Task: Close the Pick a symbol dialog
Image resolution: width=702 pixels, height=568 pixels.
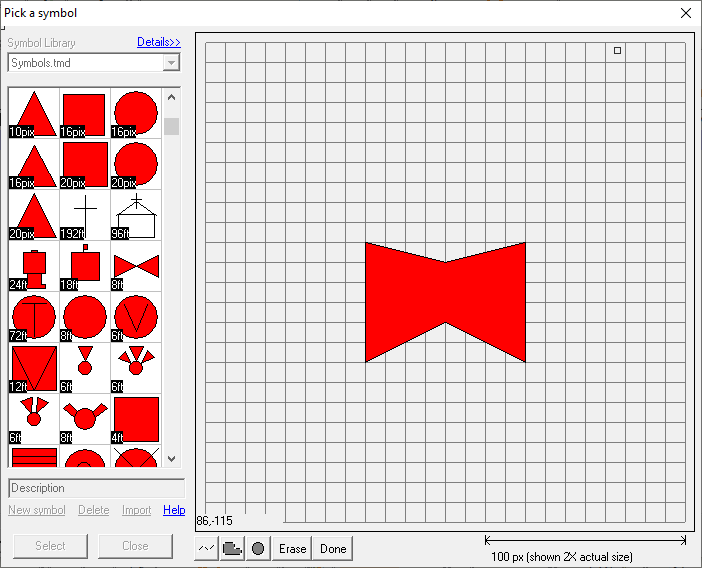Action: click(685, 13)
